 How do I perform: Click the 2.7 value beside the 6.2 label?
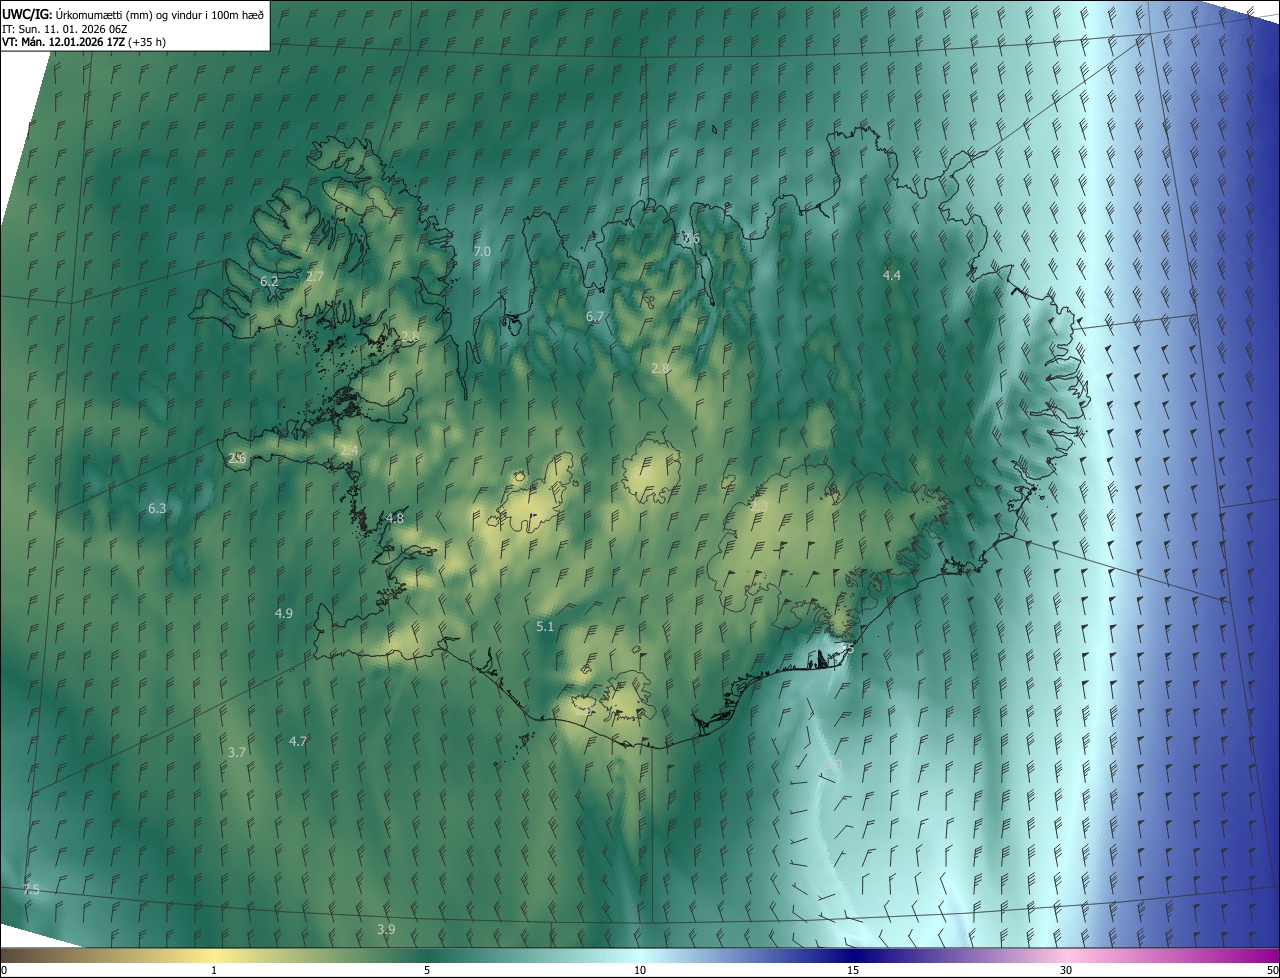pos(315,276)
